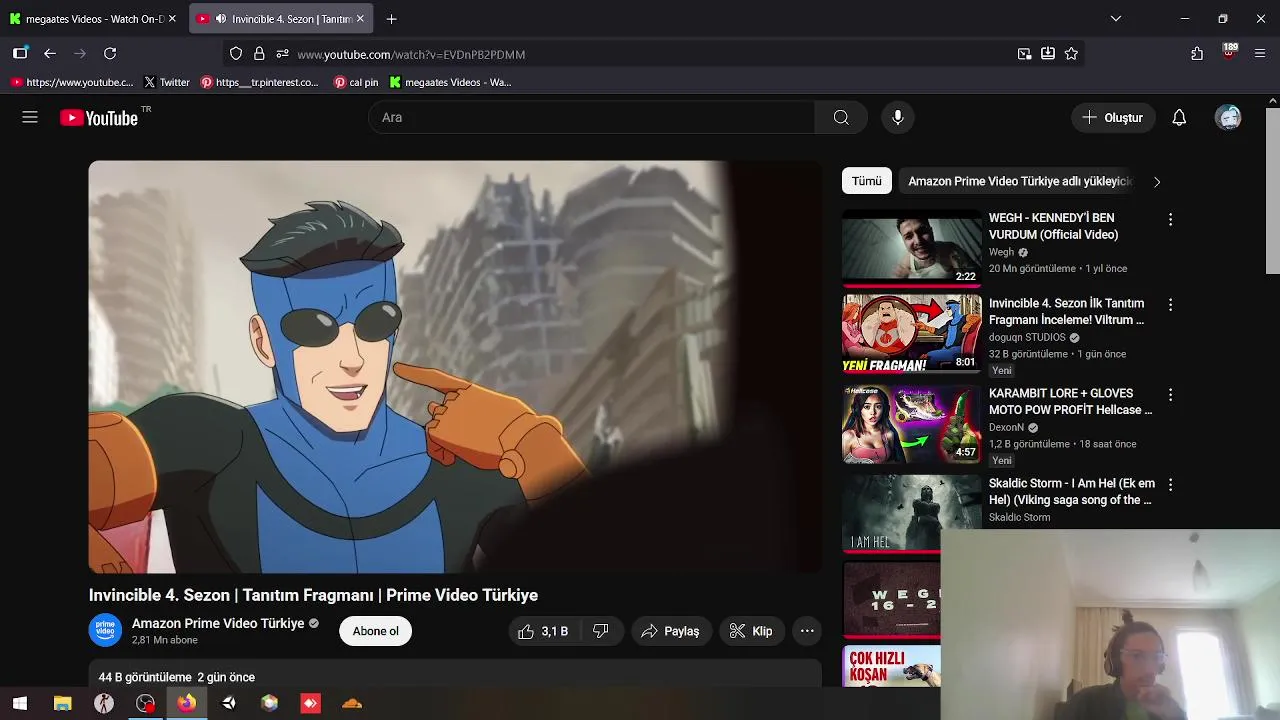Open the WEGH - KENNEDY'İ BEN VURDUM thumbnail

click(x=911, y=248)
